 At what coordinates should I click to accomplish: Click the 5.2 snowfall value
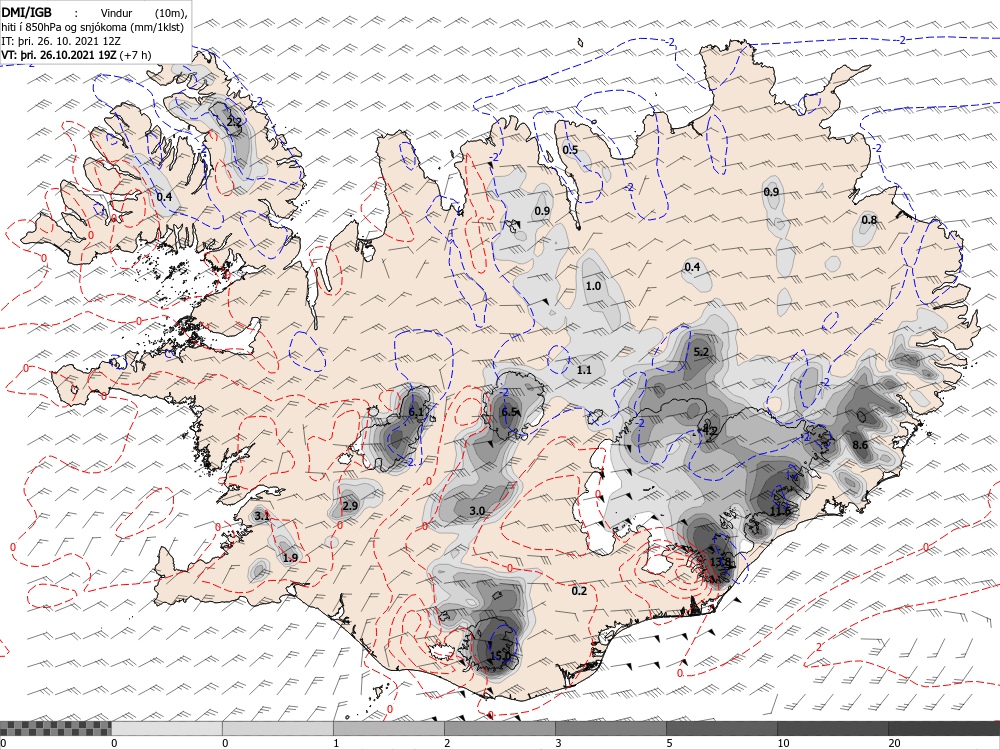coord(701,352)
